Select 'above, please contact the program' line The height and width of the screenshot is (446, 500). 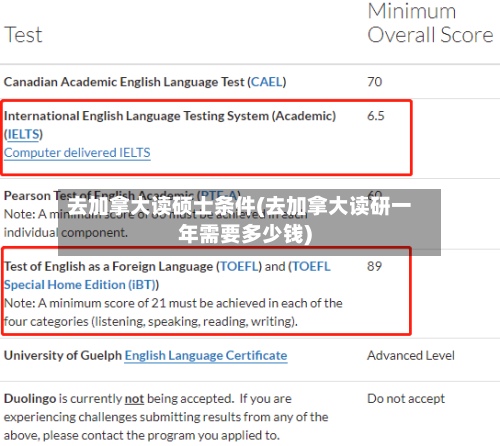pos(142,435)
